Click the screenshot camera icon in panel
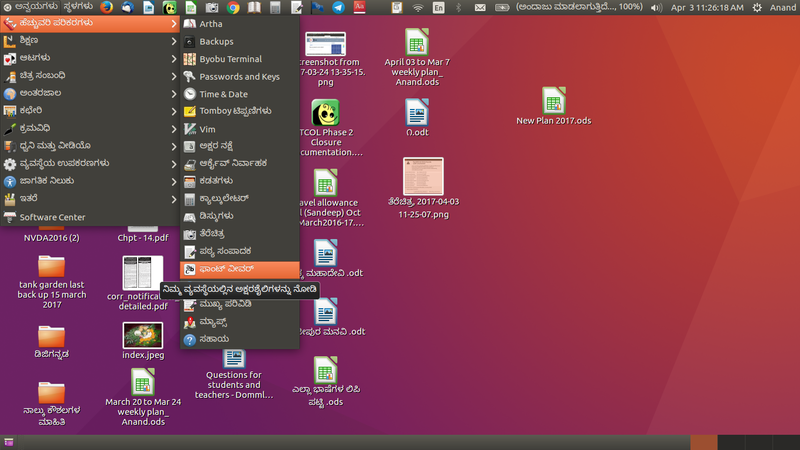This screenshot has width=800, height=450. click(x=212, y=7)
